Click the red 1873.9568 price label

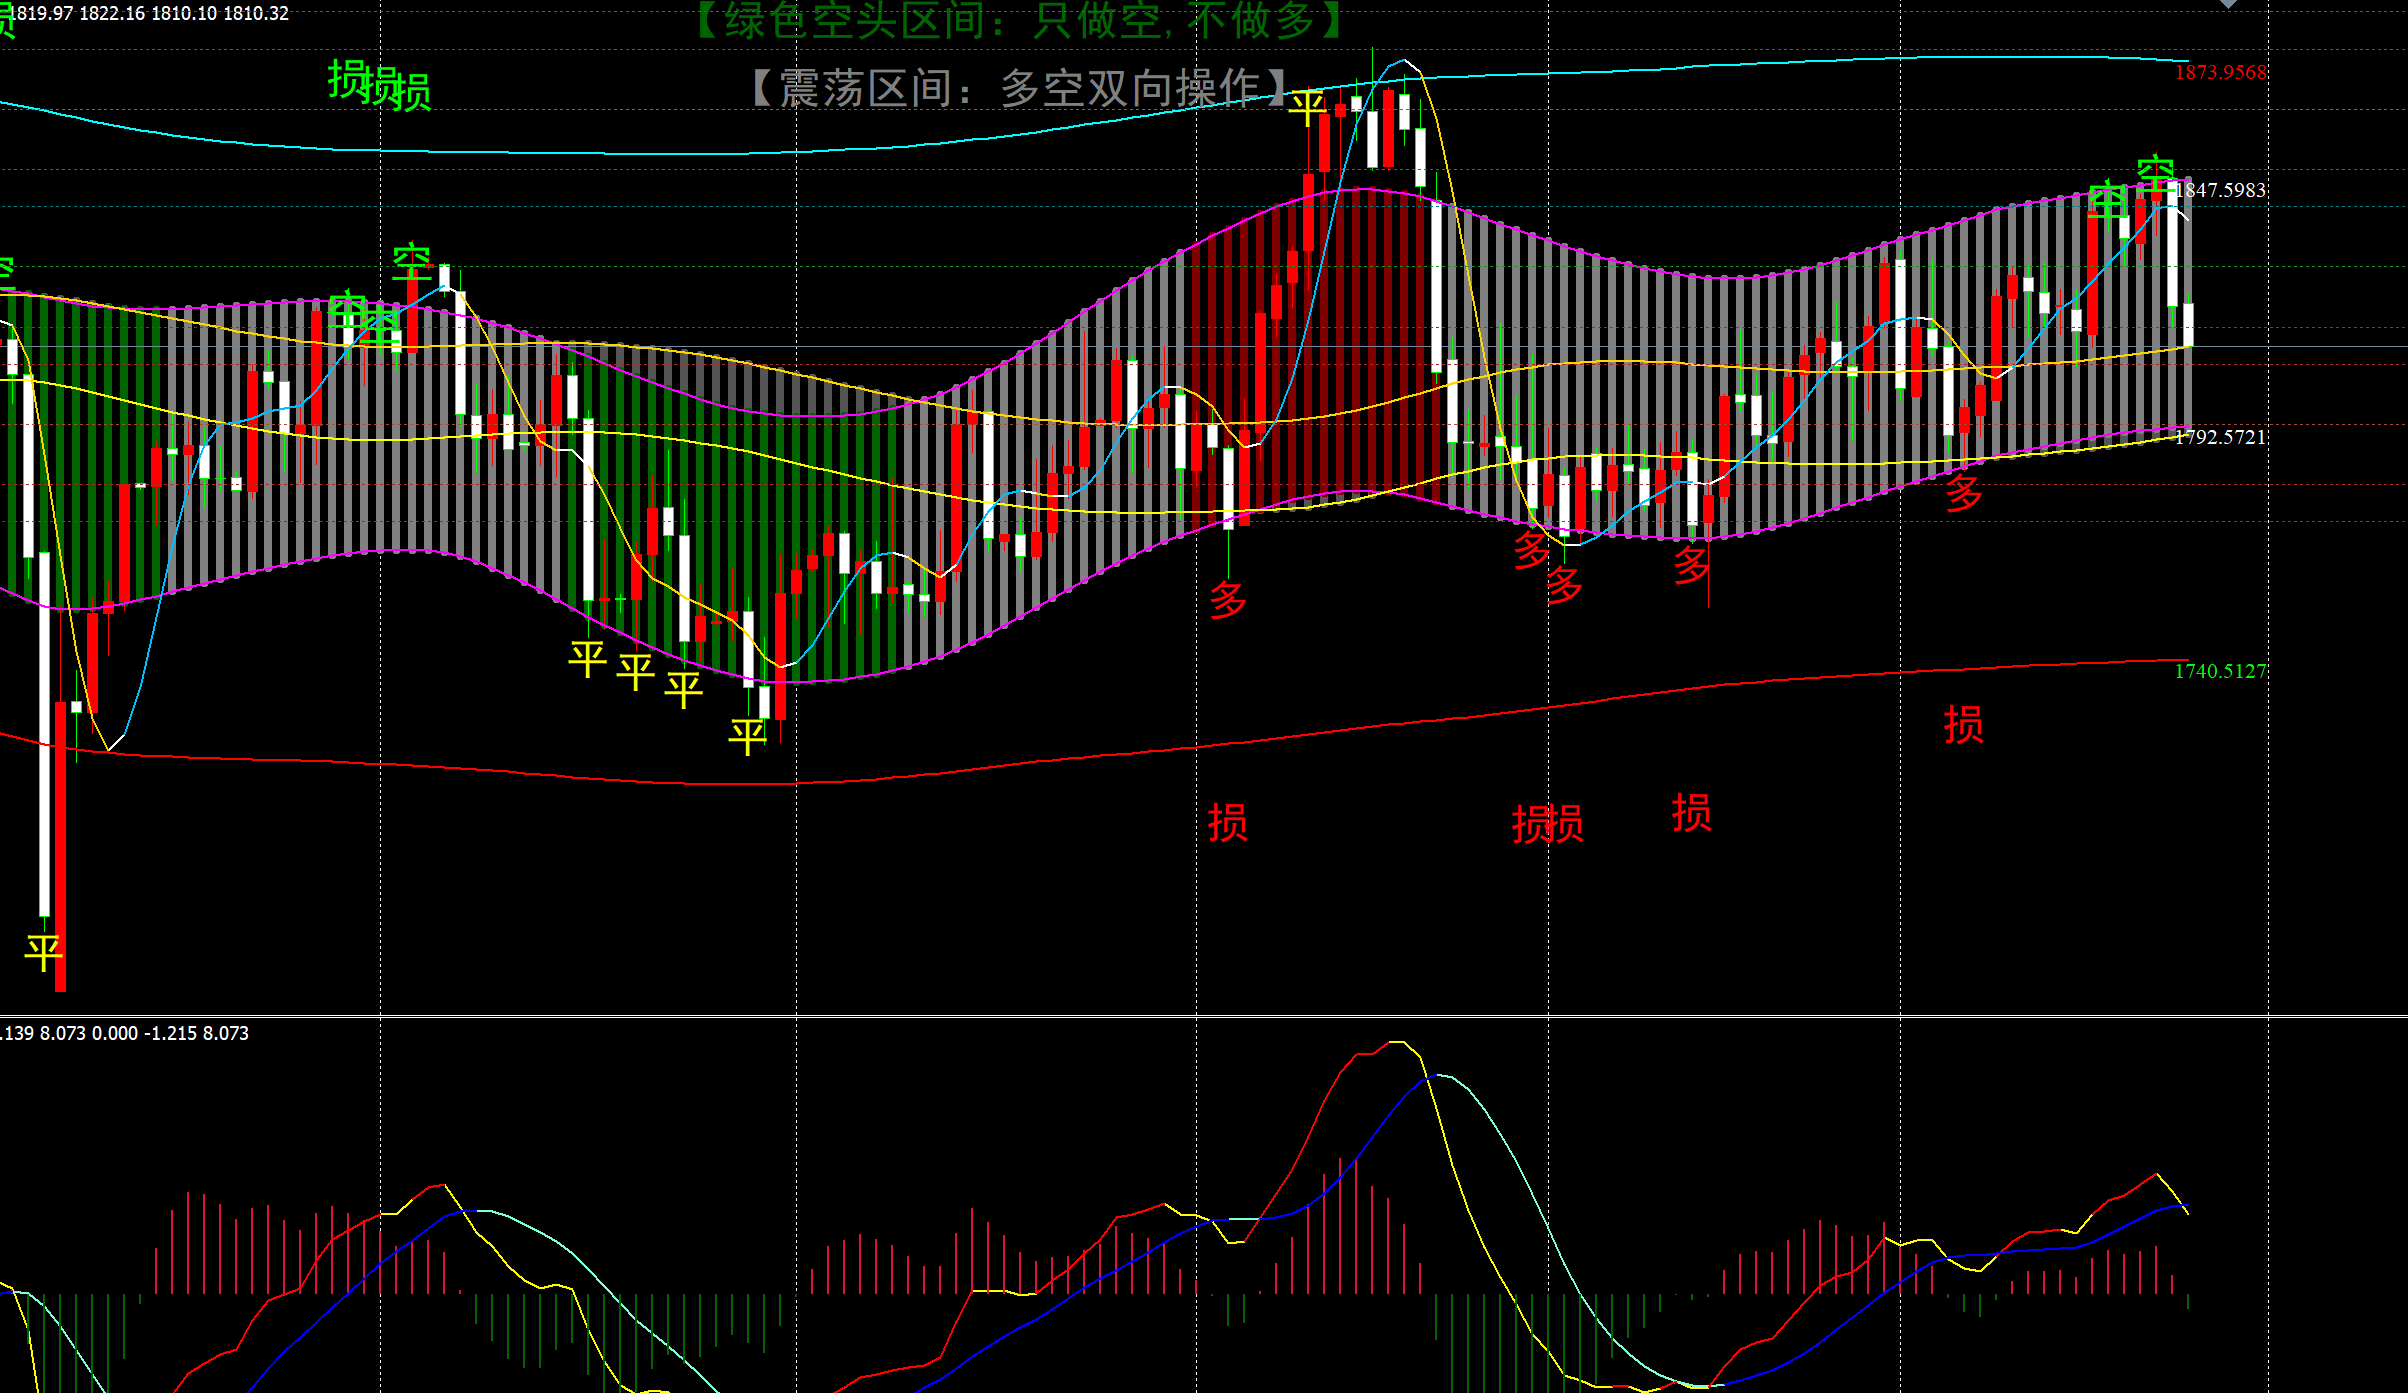point(2220,73)
